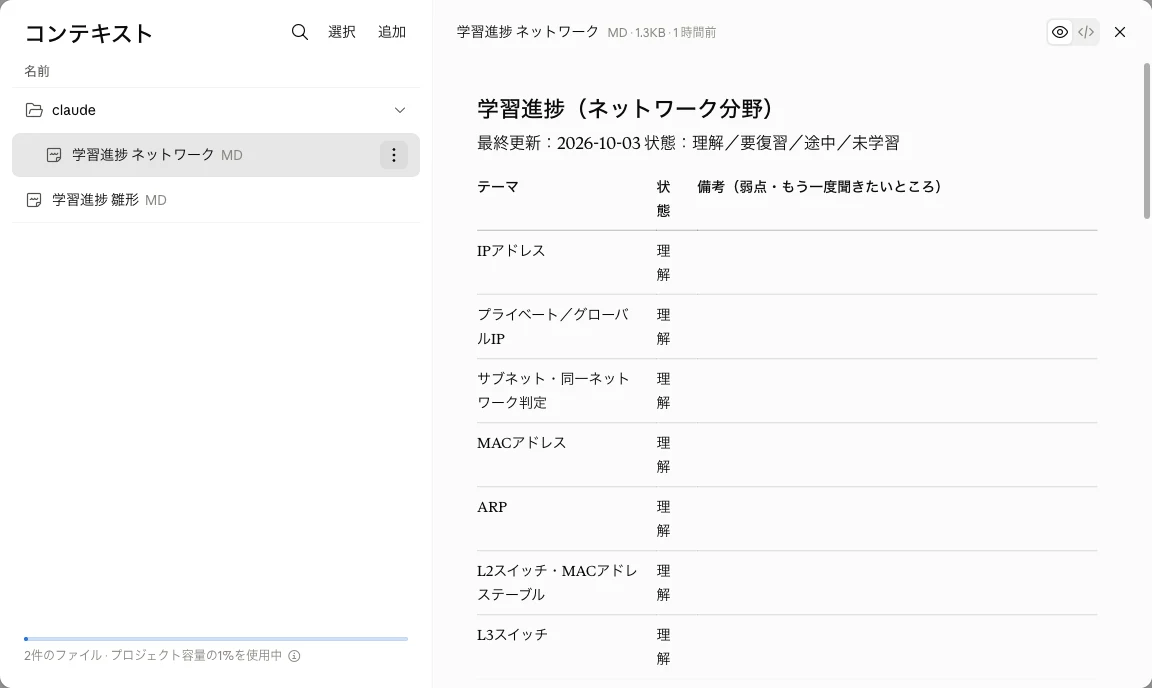Click the preview vertical scrollbar
1152x688 pixels.
1146,141
